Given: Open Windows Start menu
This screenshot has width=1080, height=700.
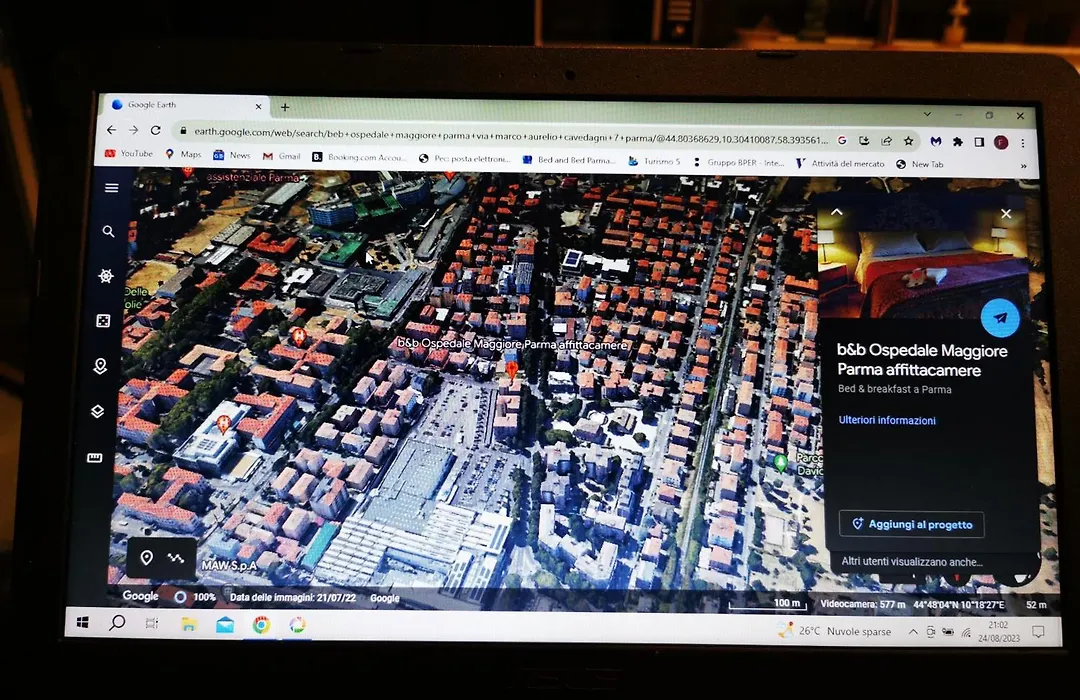Looking at the screenshot, I should pos(83,623).
